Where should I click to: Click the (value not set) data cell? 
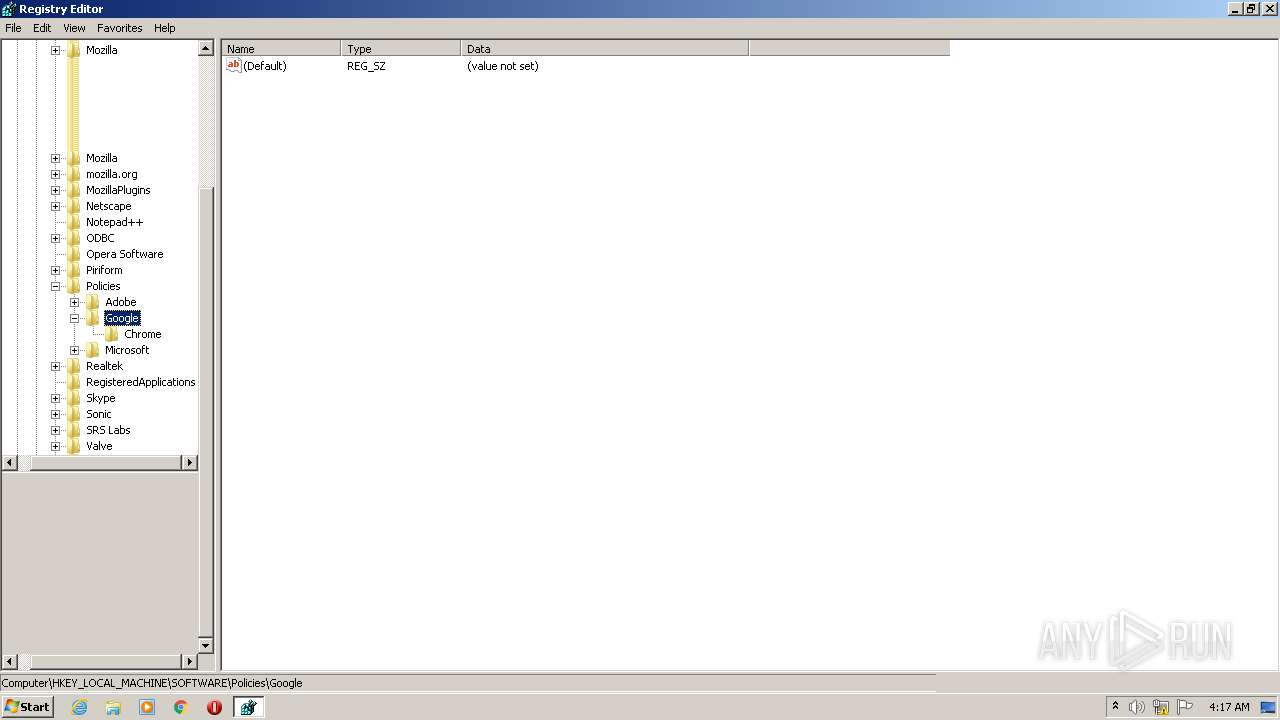503,66
